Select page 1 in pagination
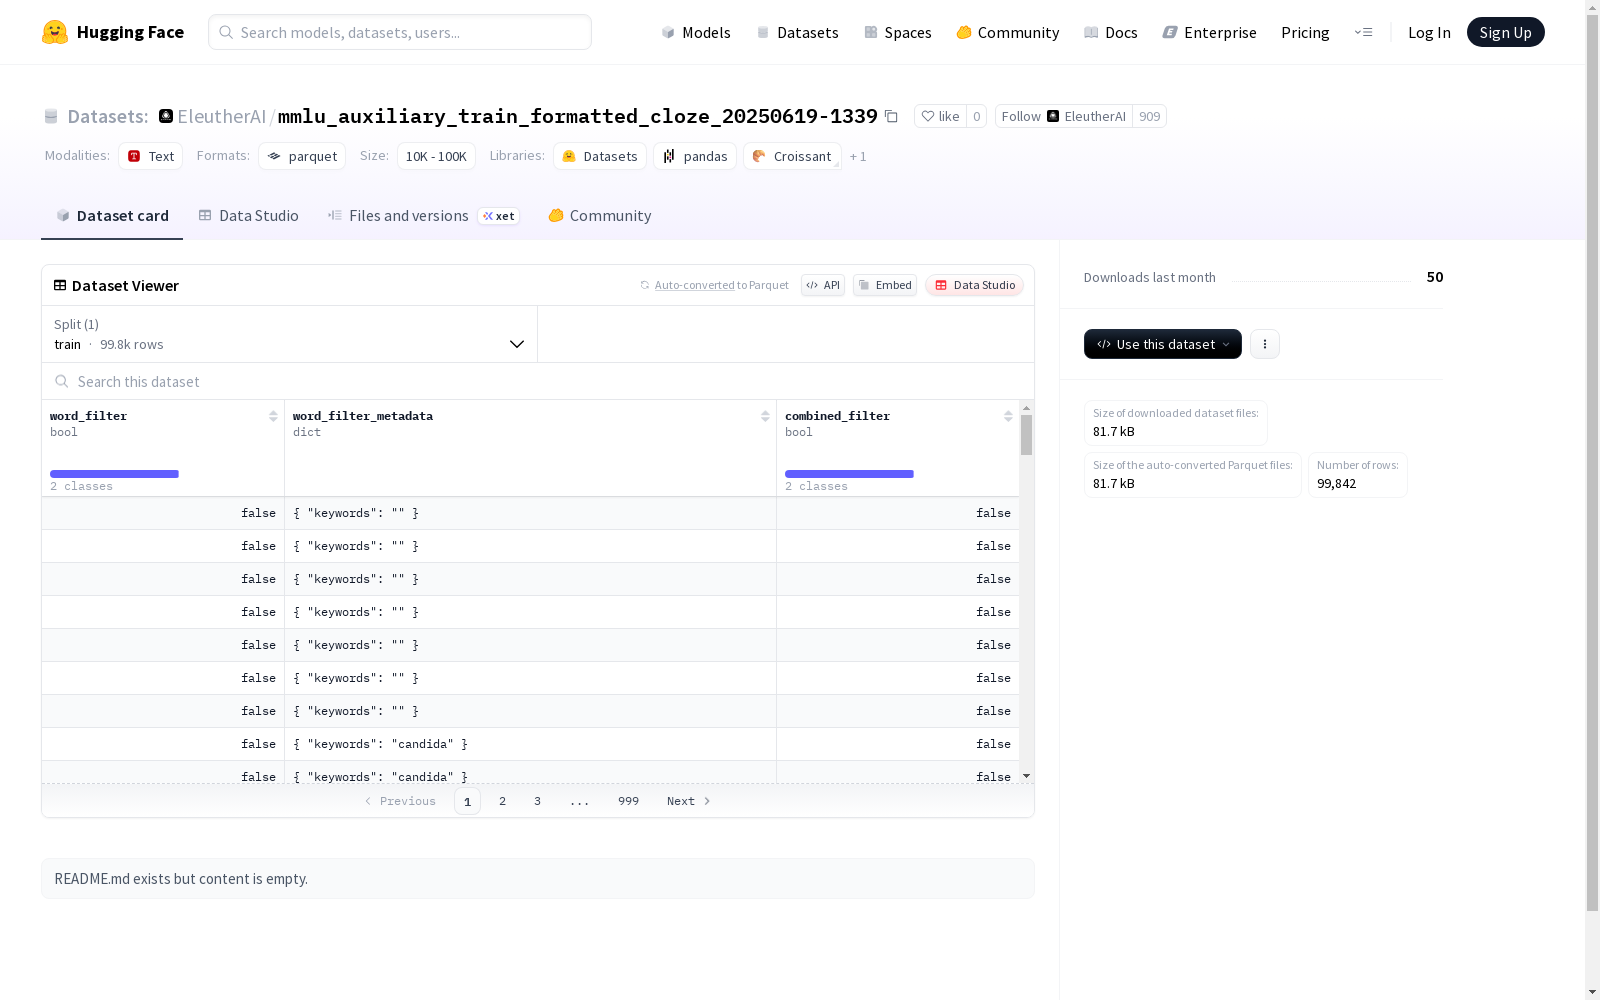The image size is (1600, 1000). [x=467, y=801]
